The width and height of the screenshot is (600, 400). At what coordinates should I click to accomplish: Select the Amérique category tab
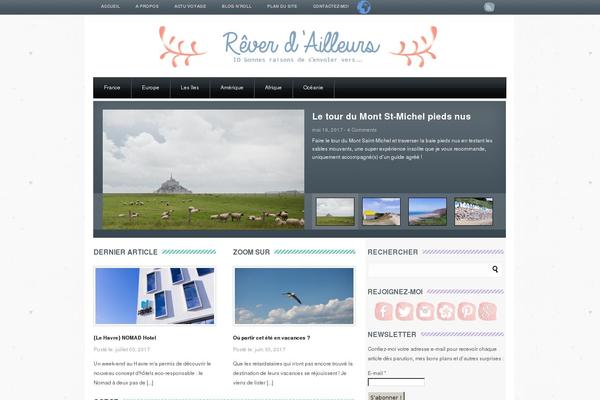click(232, 88)
